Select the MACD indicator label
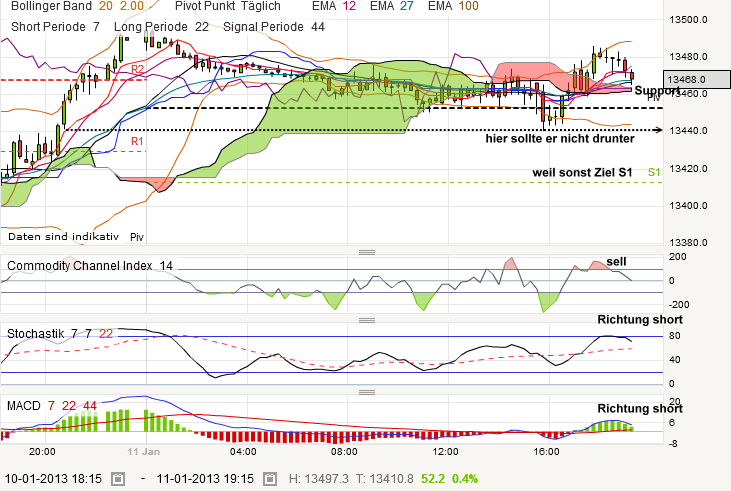 click(x=24, y=406)
